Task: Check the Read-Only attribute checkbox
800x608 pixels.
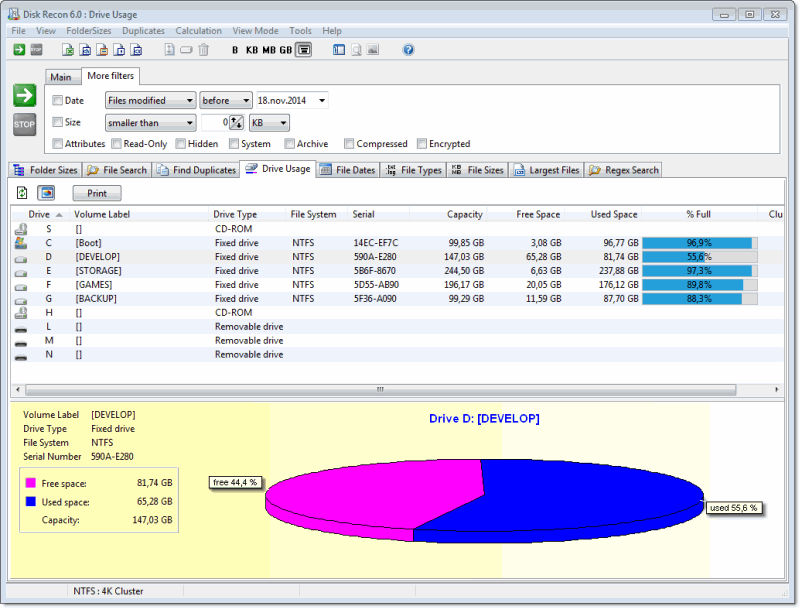Action: point(116,144)
